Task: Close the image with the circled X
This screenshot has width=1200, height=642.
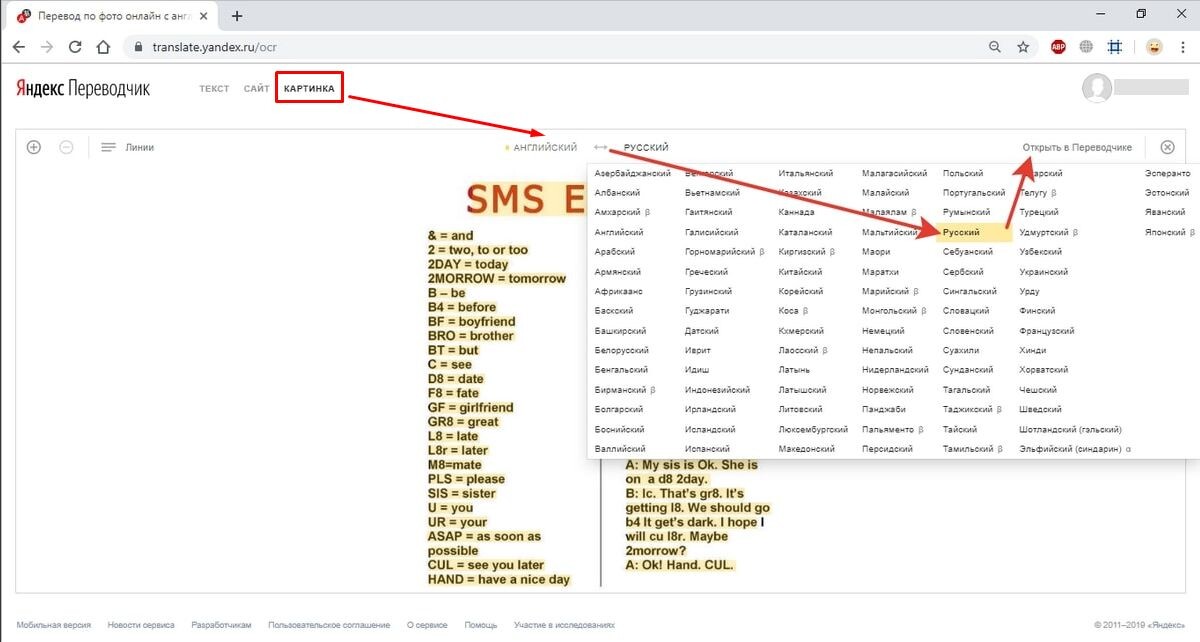Action: coord(1167,147)
